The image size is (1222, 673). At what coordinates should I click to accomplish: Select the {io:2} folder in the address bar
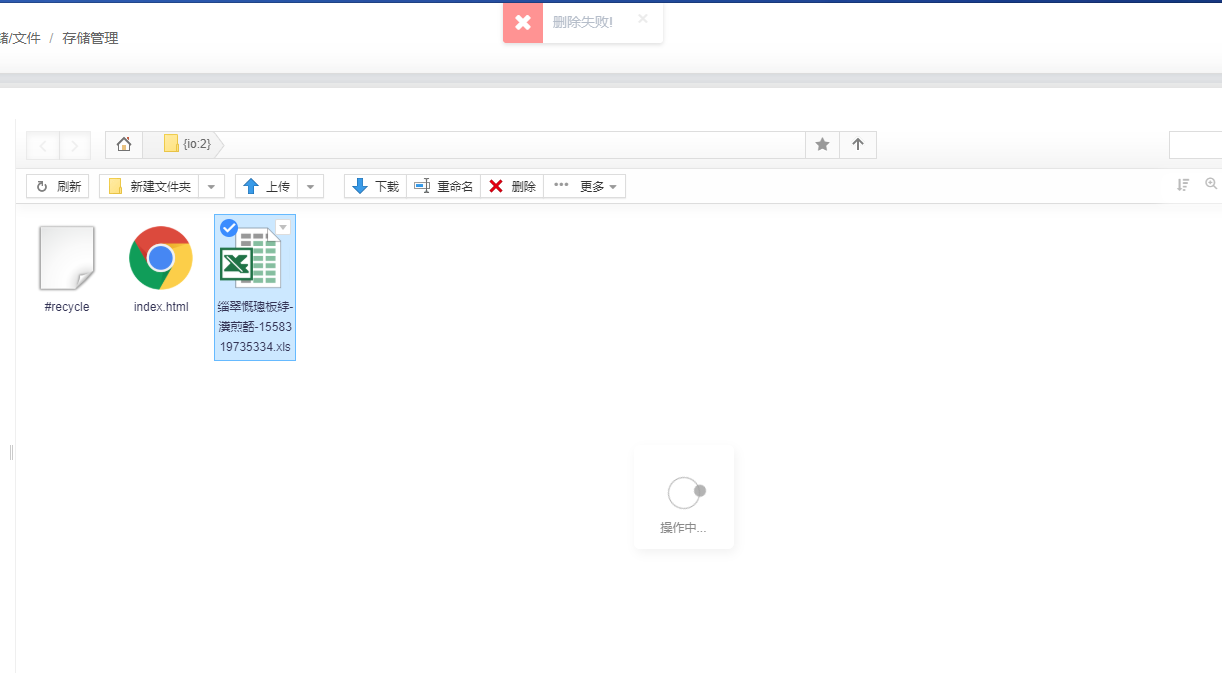(x=187, y=144)
